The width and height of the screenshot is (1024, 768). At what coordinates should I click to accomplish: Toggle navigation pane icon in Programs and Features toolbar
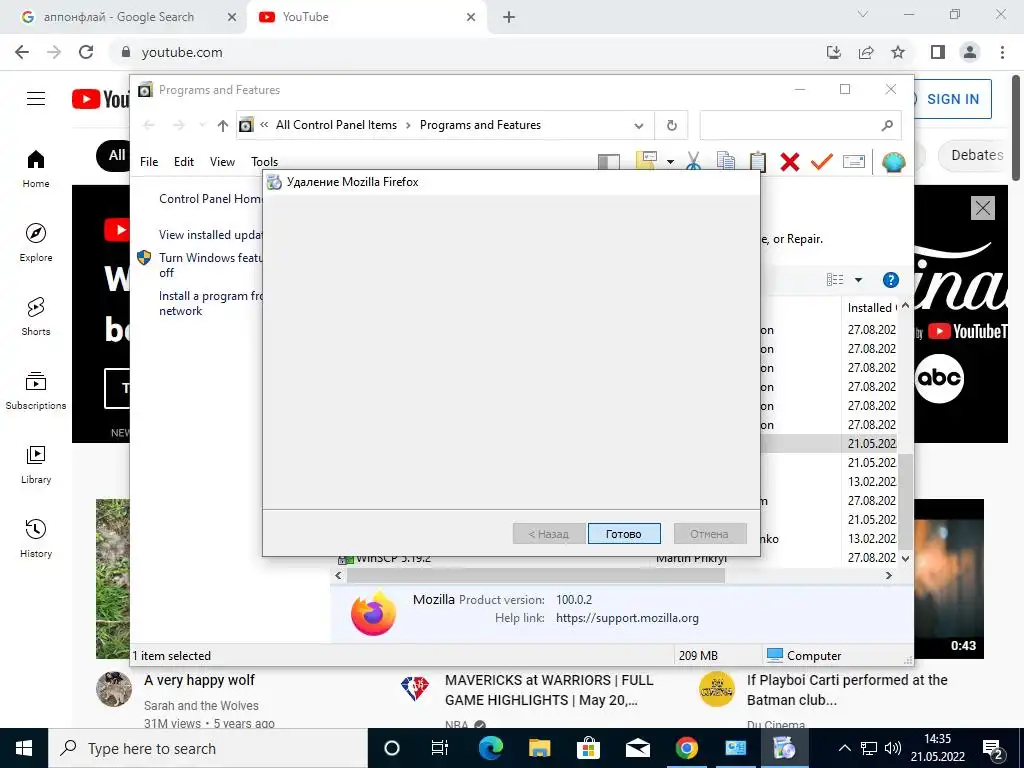[608, 161]
